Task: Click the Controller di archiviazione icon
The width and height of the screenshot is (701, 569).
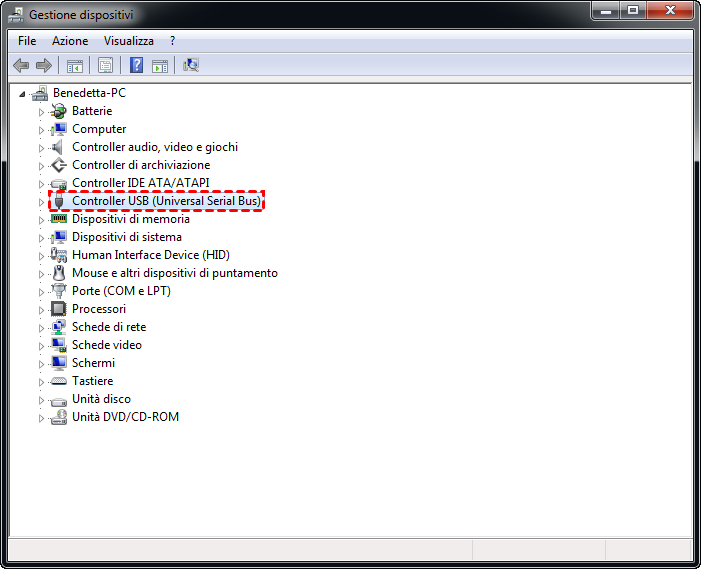Action: tap(59, 165)
